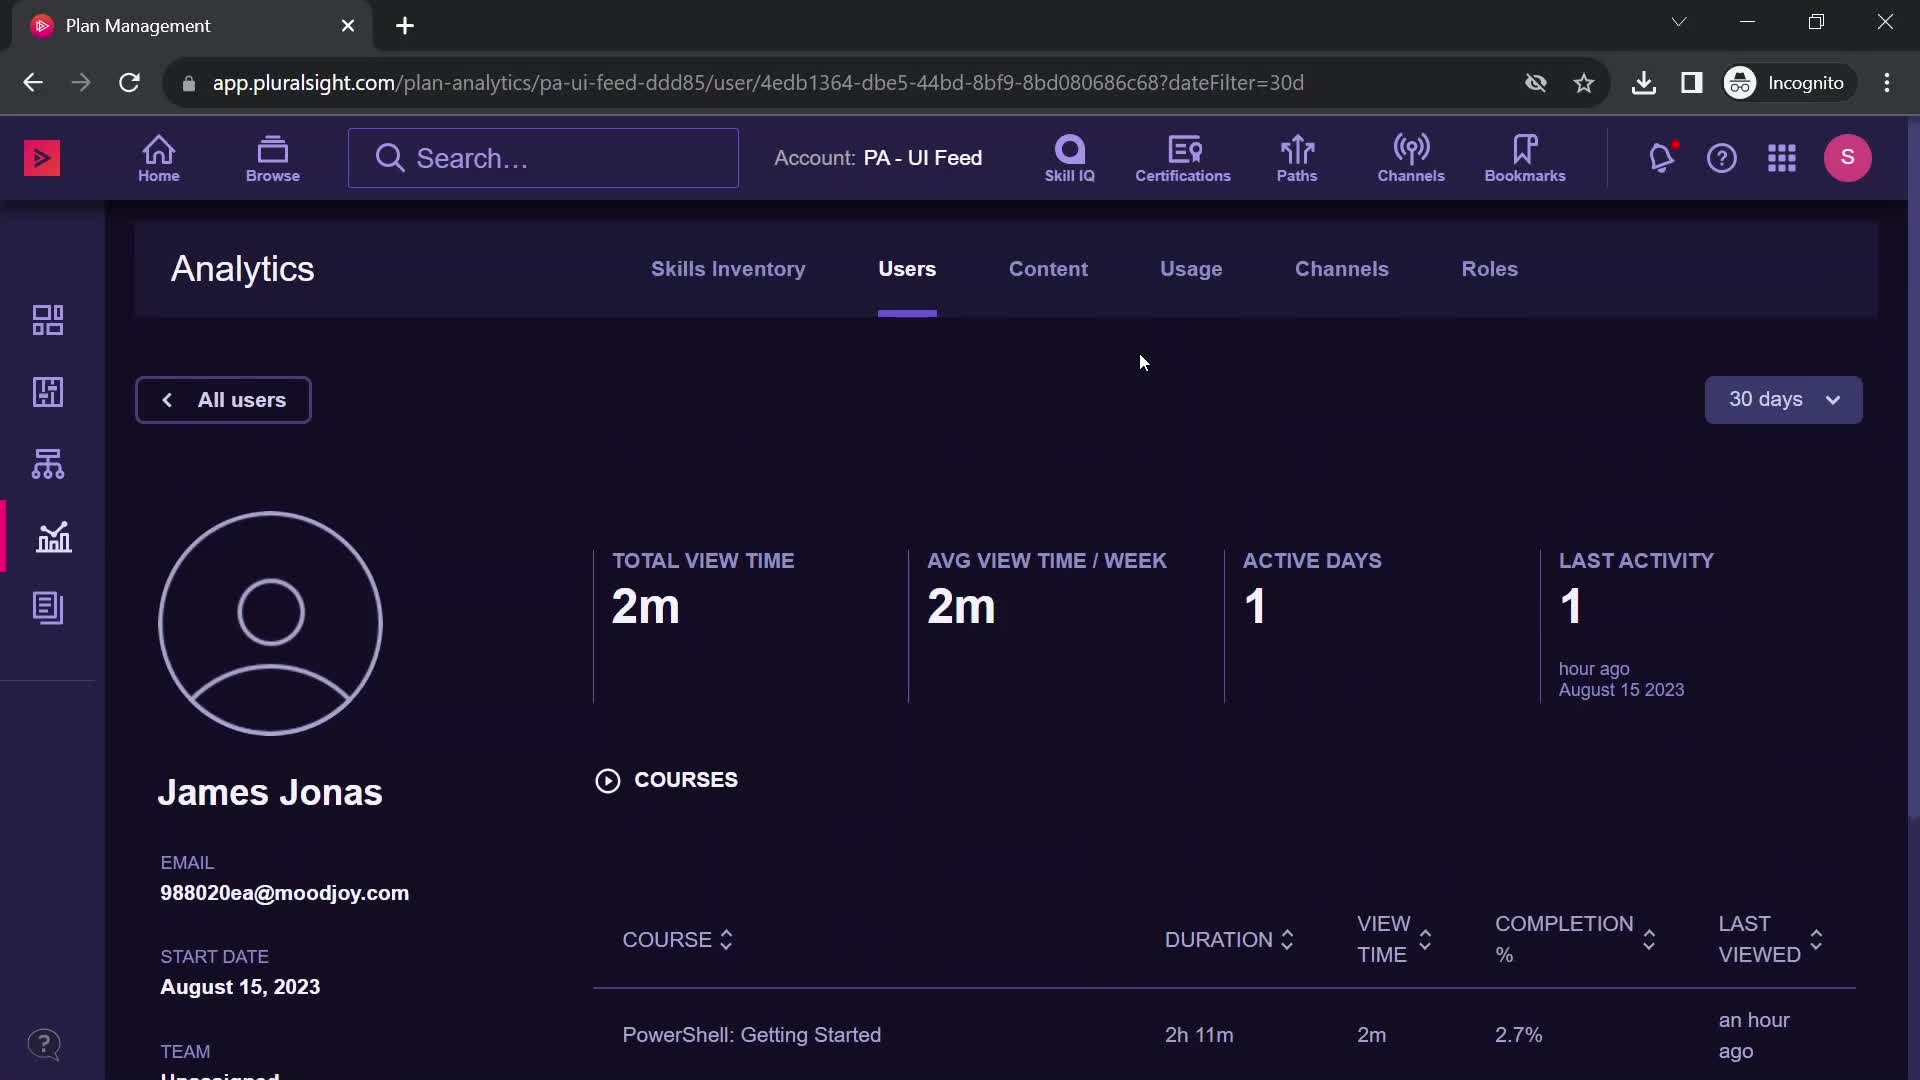Click the Active Days stat

click(x=1312, y=591)
